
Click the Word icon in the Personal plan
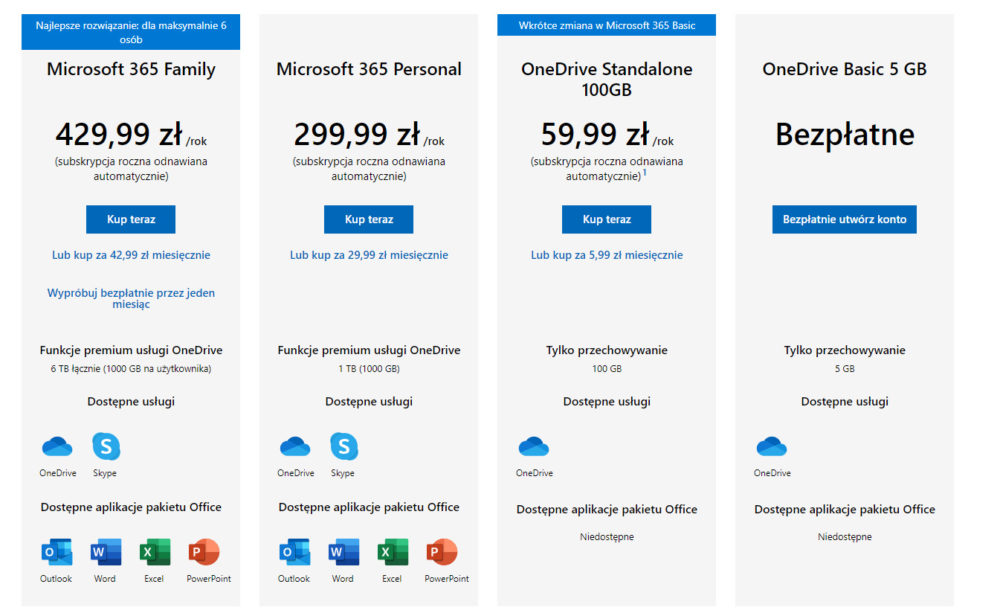[344, 552]
